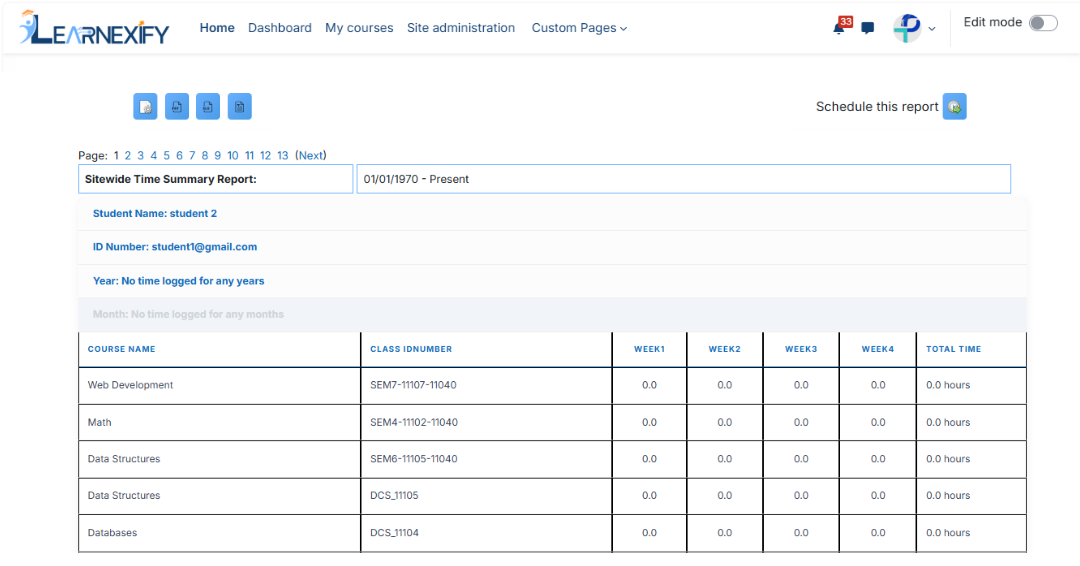Image resolution: width=1080 pixels, height=566 pixels.
Task: Click Month: No time logged row
Action: [552, 315]
